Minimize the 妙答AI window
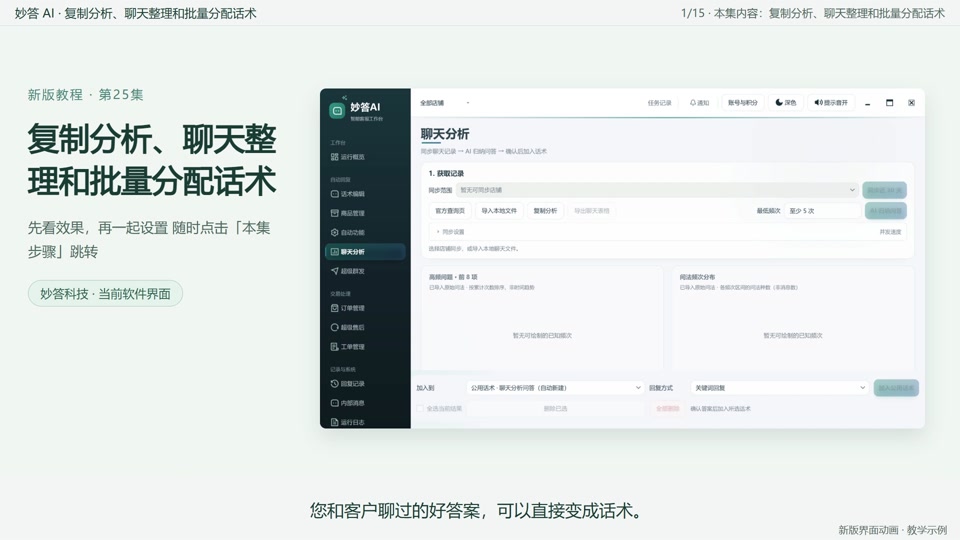 click(x=868, y=103)
